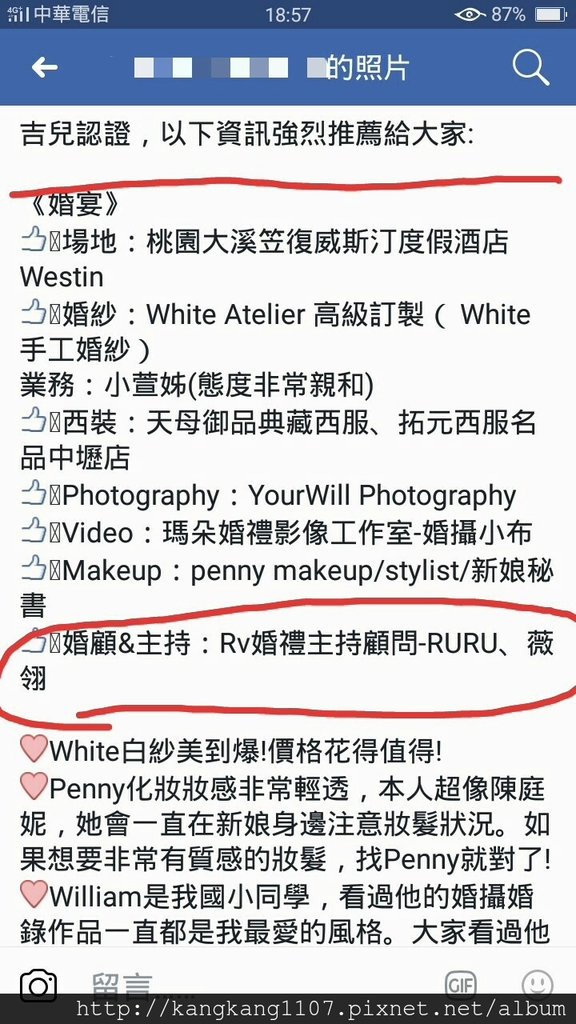This screenshot has height=1024, width=576.
Task: Tap the 留言 comment field
Action: [261, 985]
